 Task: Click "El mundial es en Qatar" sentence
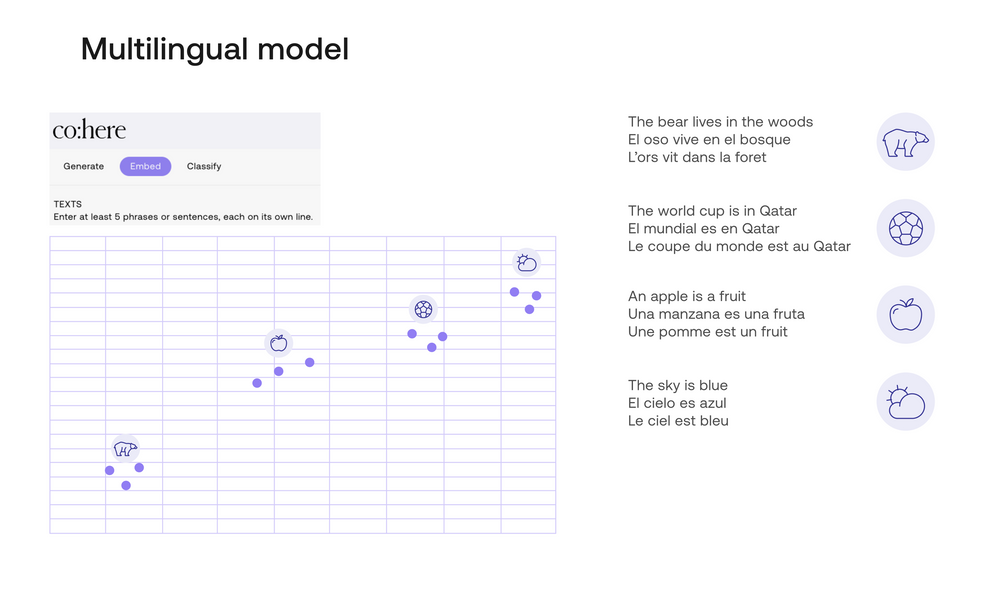coord(703,229)
